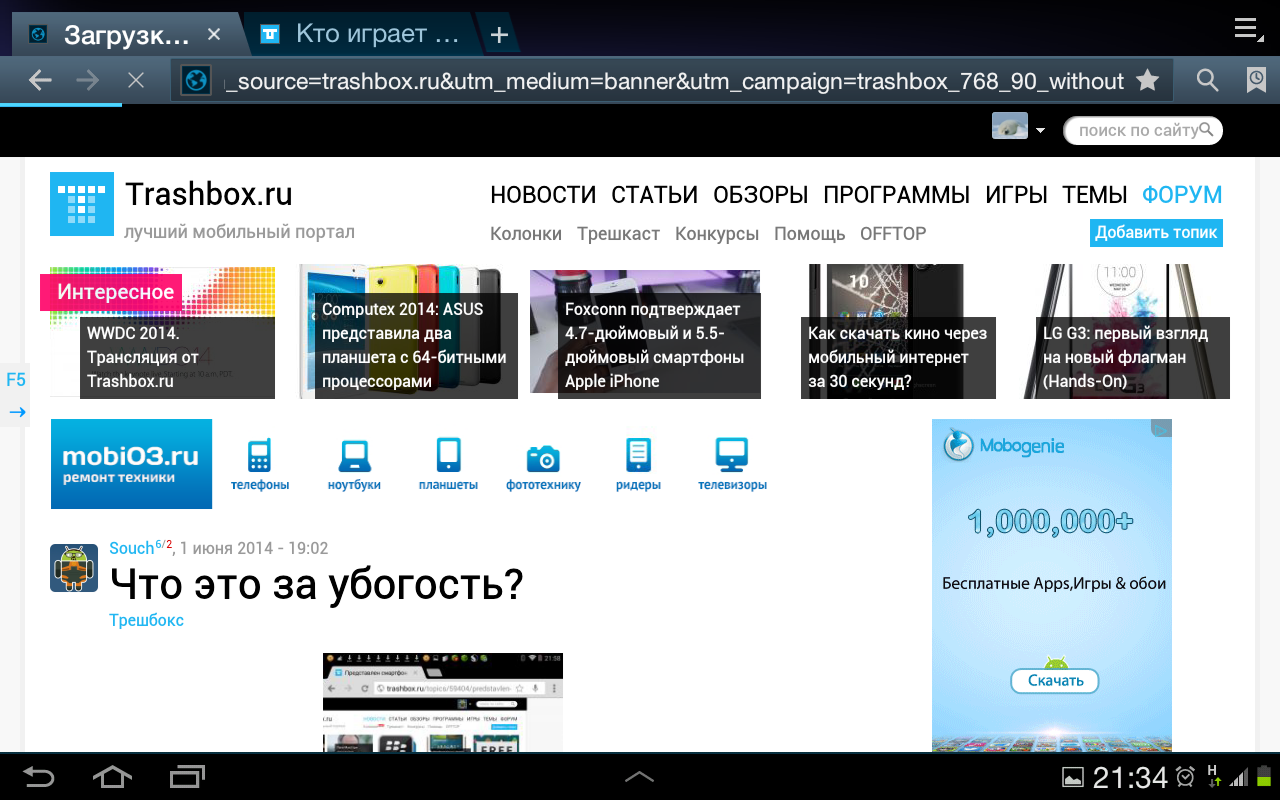Image resolution: width=1280 pixels, height=800 pixels.
Task: Open the screenshot notification icon
Action: click(1072, 777)
